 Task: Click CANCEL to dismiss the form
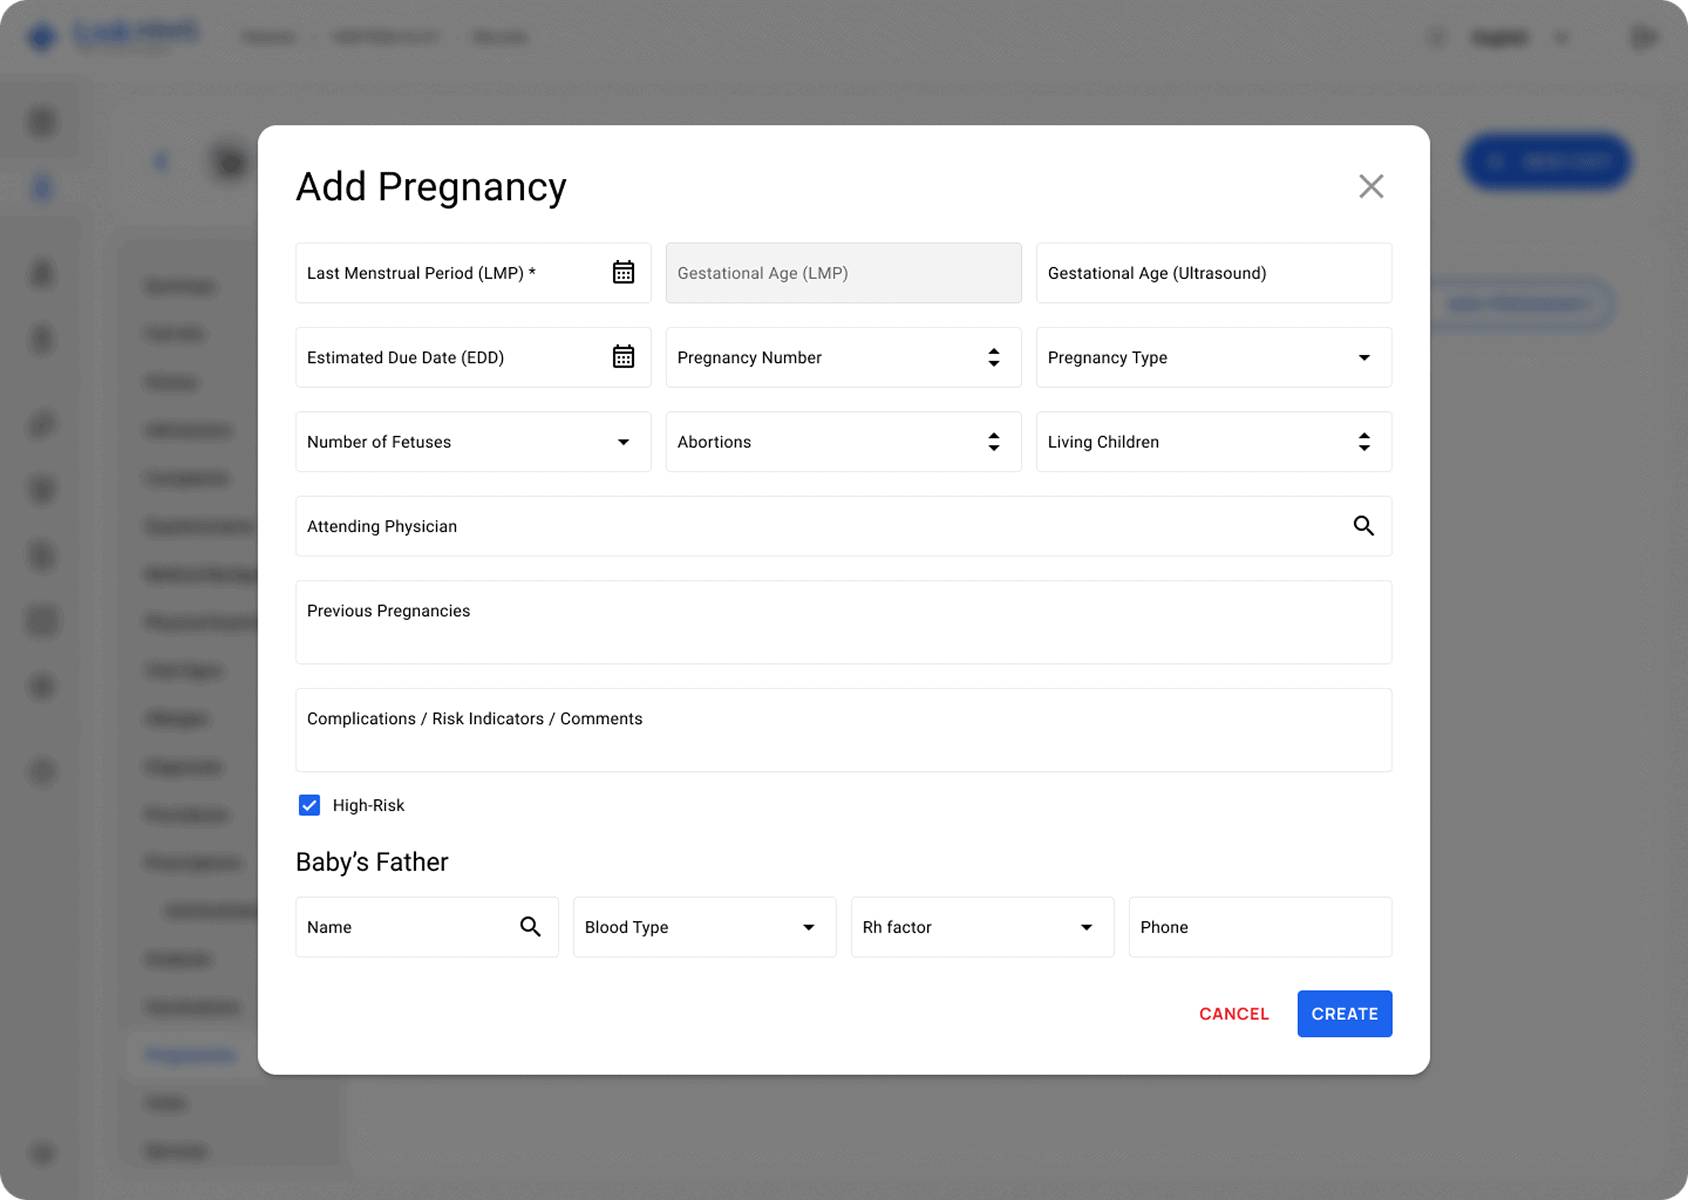click(x=1233, y=1013)
